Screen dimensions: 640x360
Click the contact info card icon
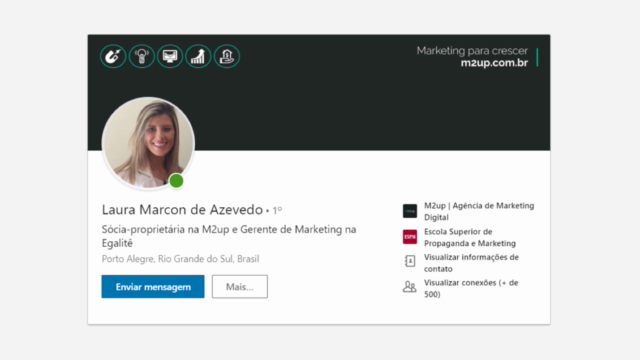[x=410, y=261]
